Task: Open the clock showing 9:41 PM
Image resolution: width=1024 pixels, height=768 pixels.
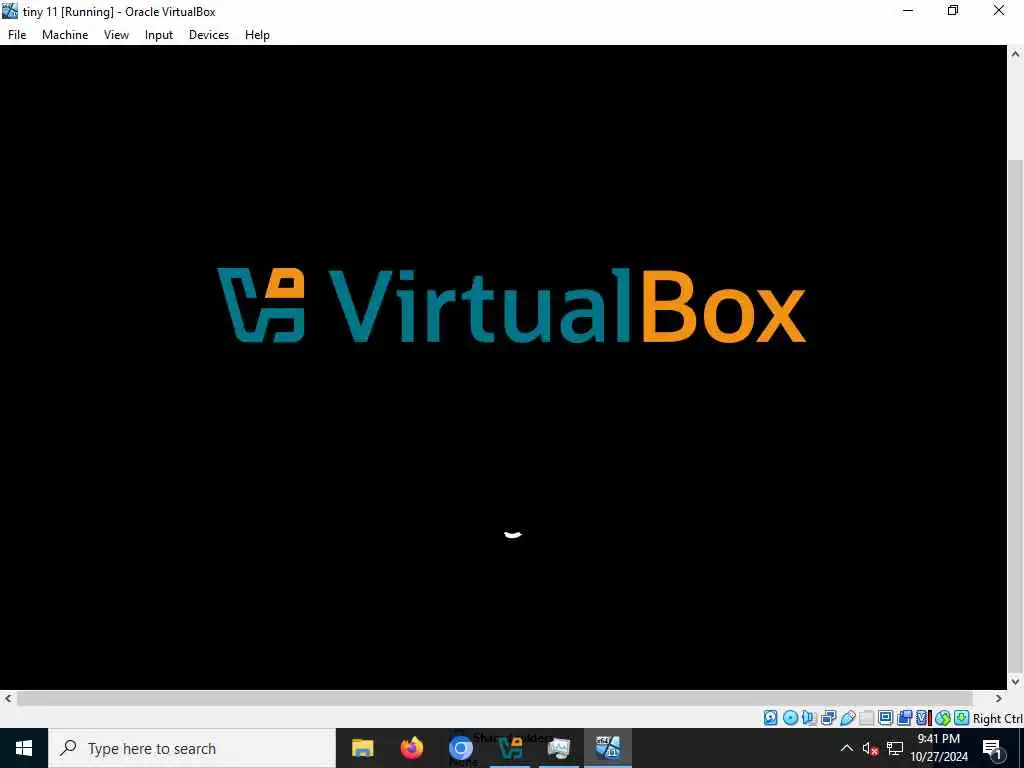Action: pyautogui.click(x=939, y=748)
